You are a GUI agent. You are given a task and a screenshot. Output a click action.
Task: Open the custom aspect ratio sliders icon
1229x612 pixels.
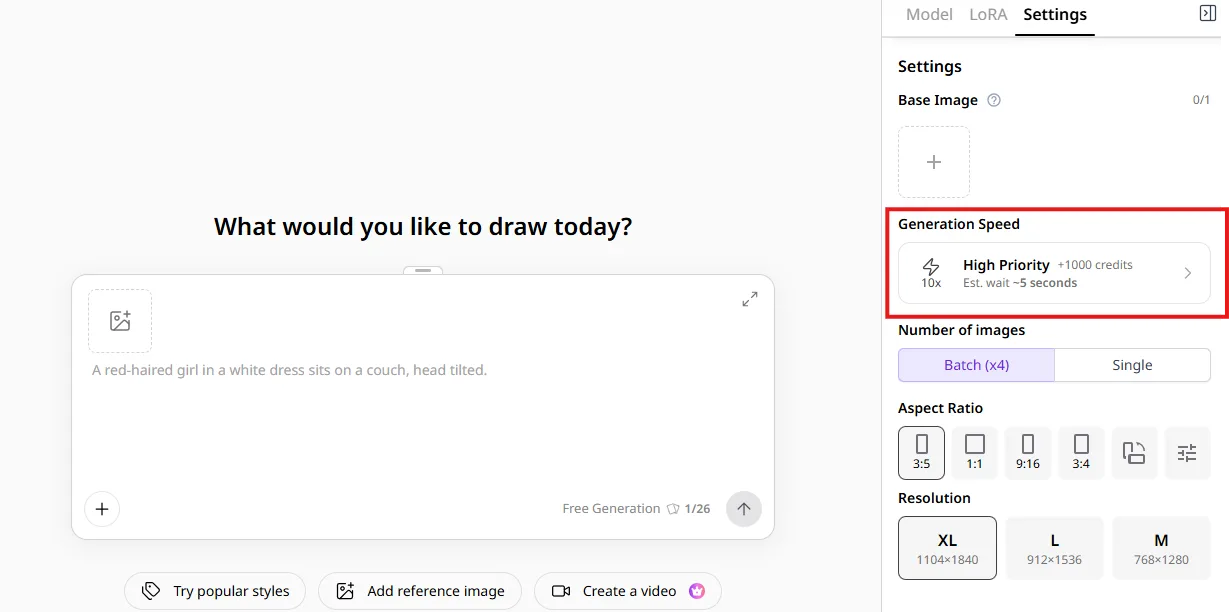coord(1187,453)
